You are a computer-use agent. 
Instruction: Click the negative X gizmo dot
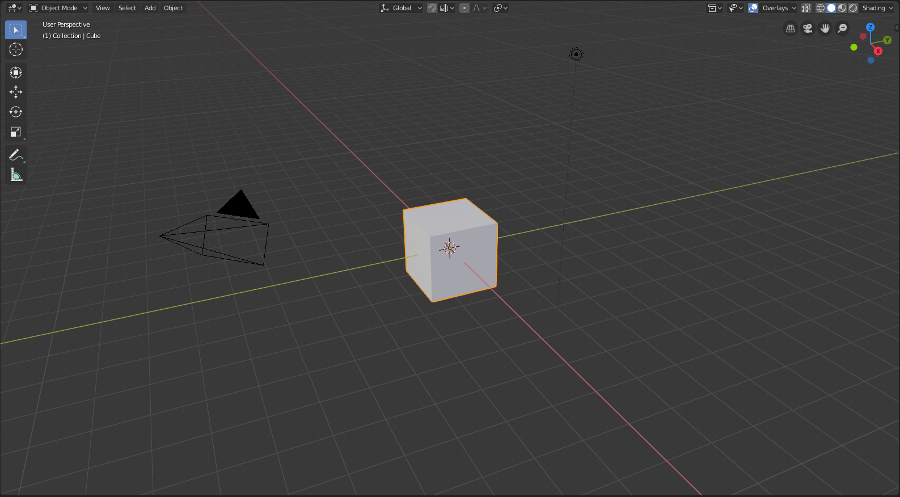tap(863, 36)
